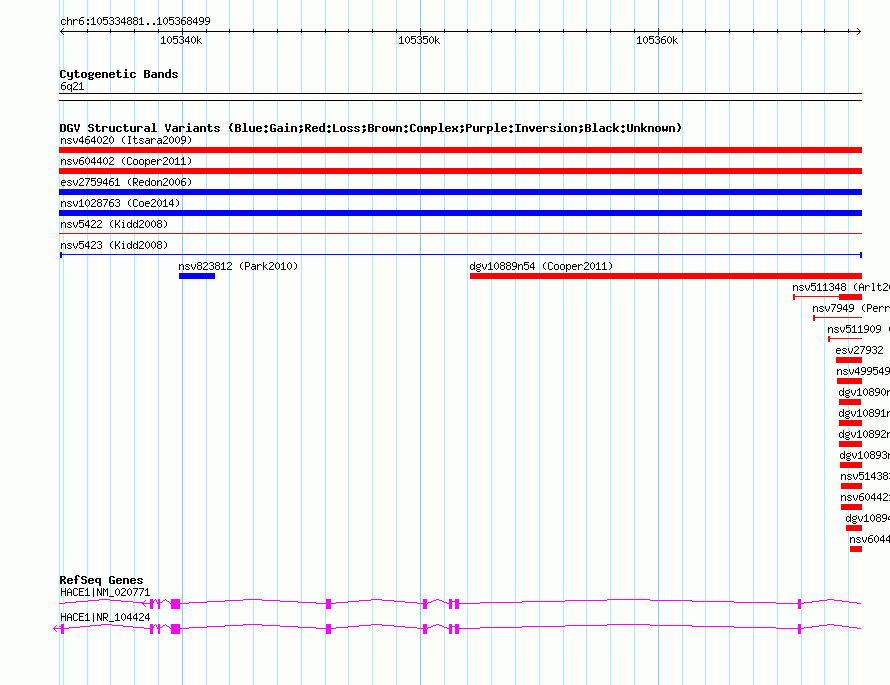This screenshot has width=890, height=685.
Task: Open the nsv51438 variant label
Action: [x=865, y=476]
